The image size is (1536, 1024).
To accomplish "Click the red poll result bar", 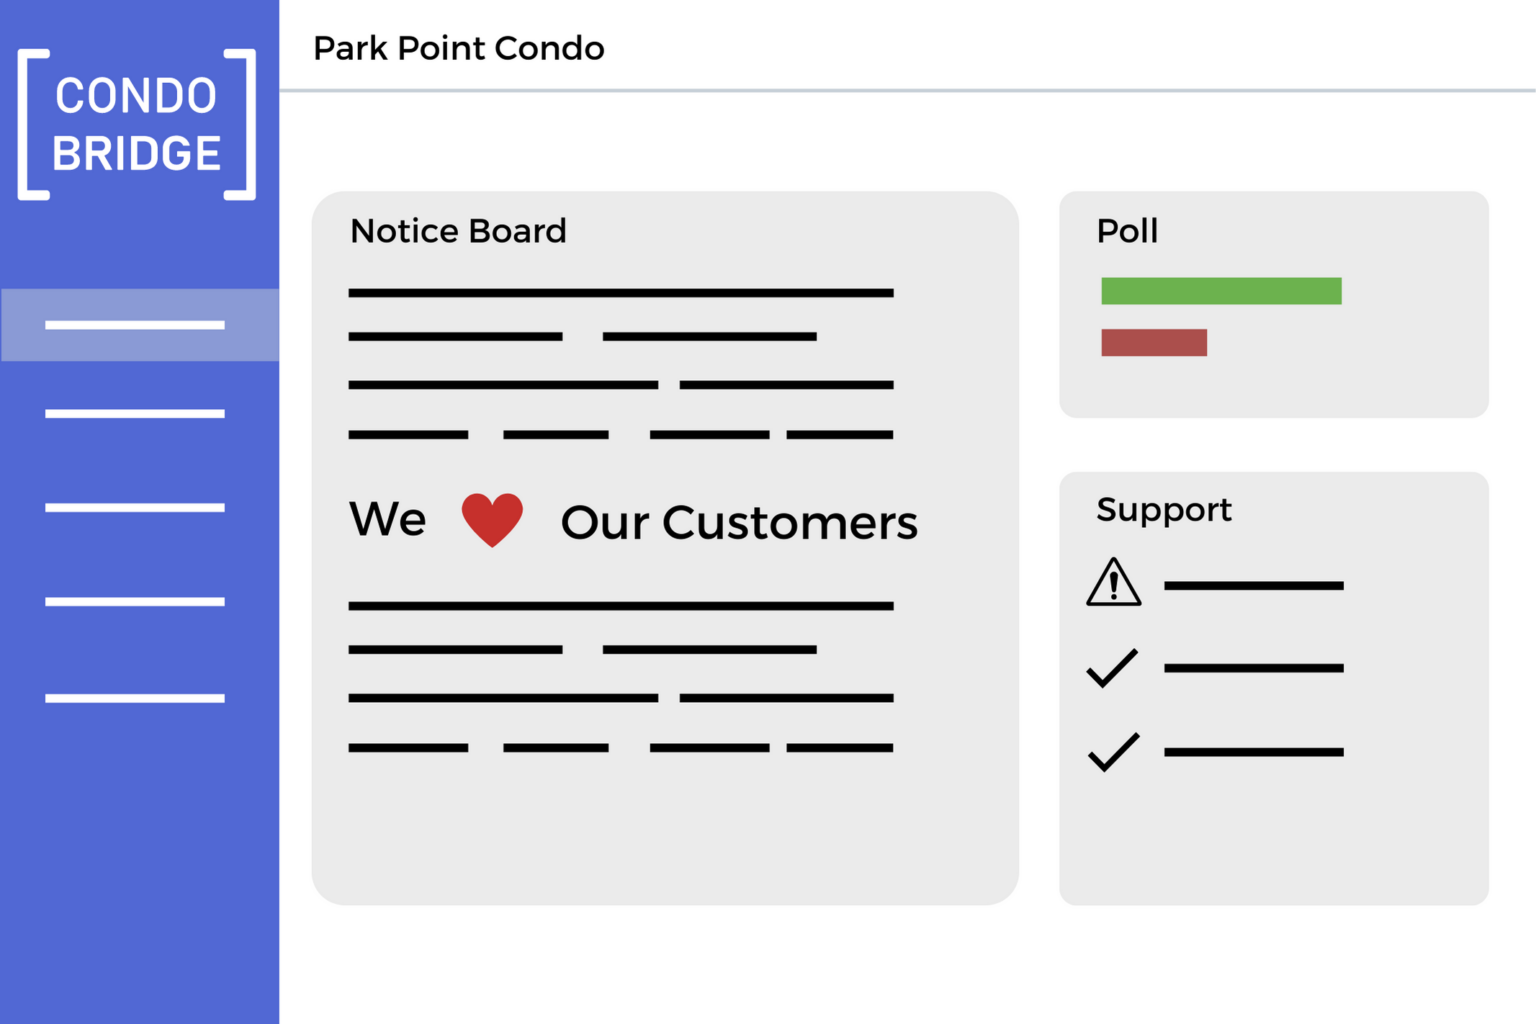I will tap(1154, 343).
